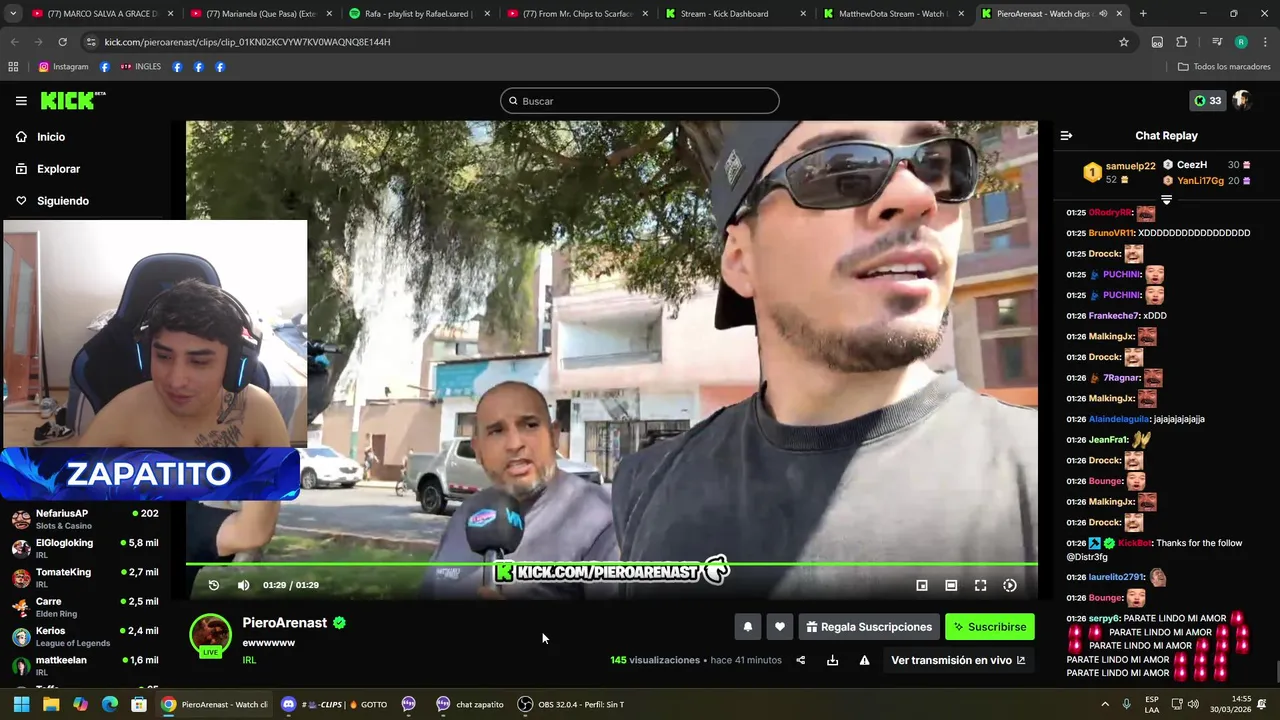Open Instagram bookmark
This screenshot has width=1280, height=720.
(63, 67)
